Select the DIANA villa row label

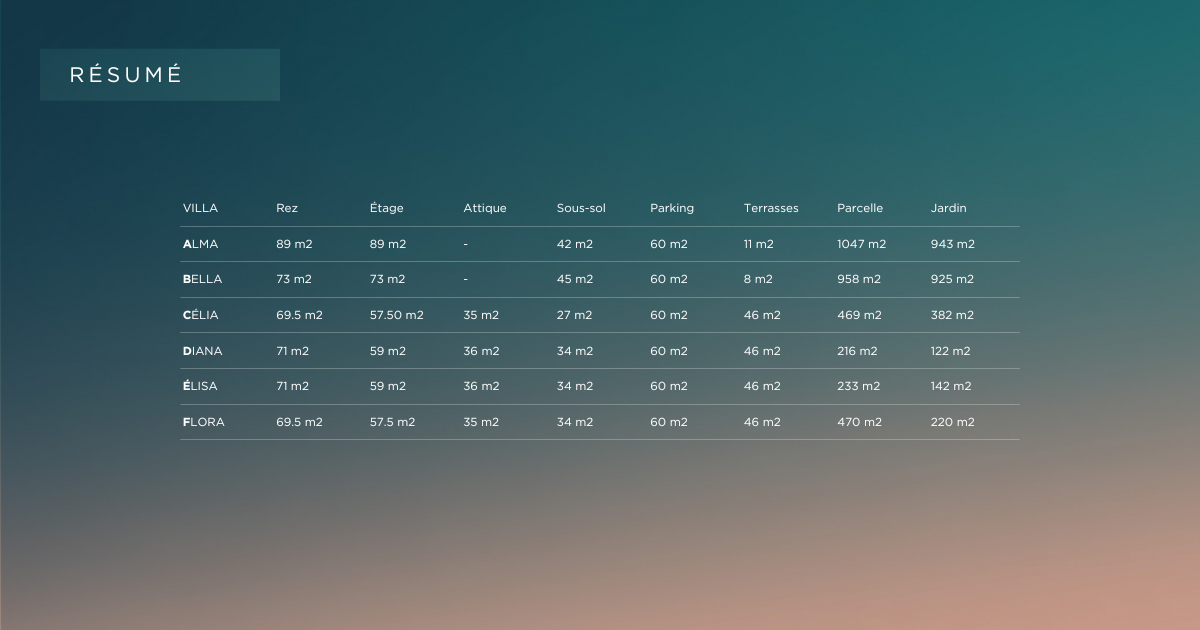[x=202, y=351]
